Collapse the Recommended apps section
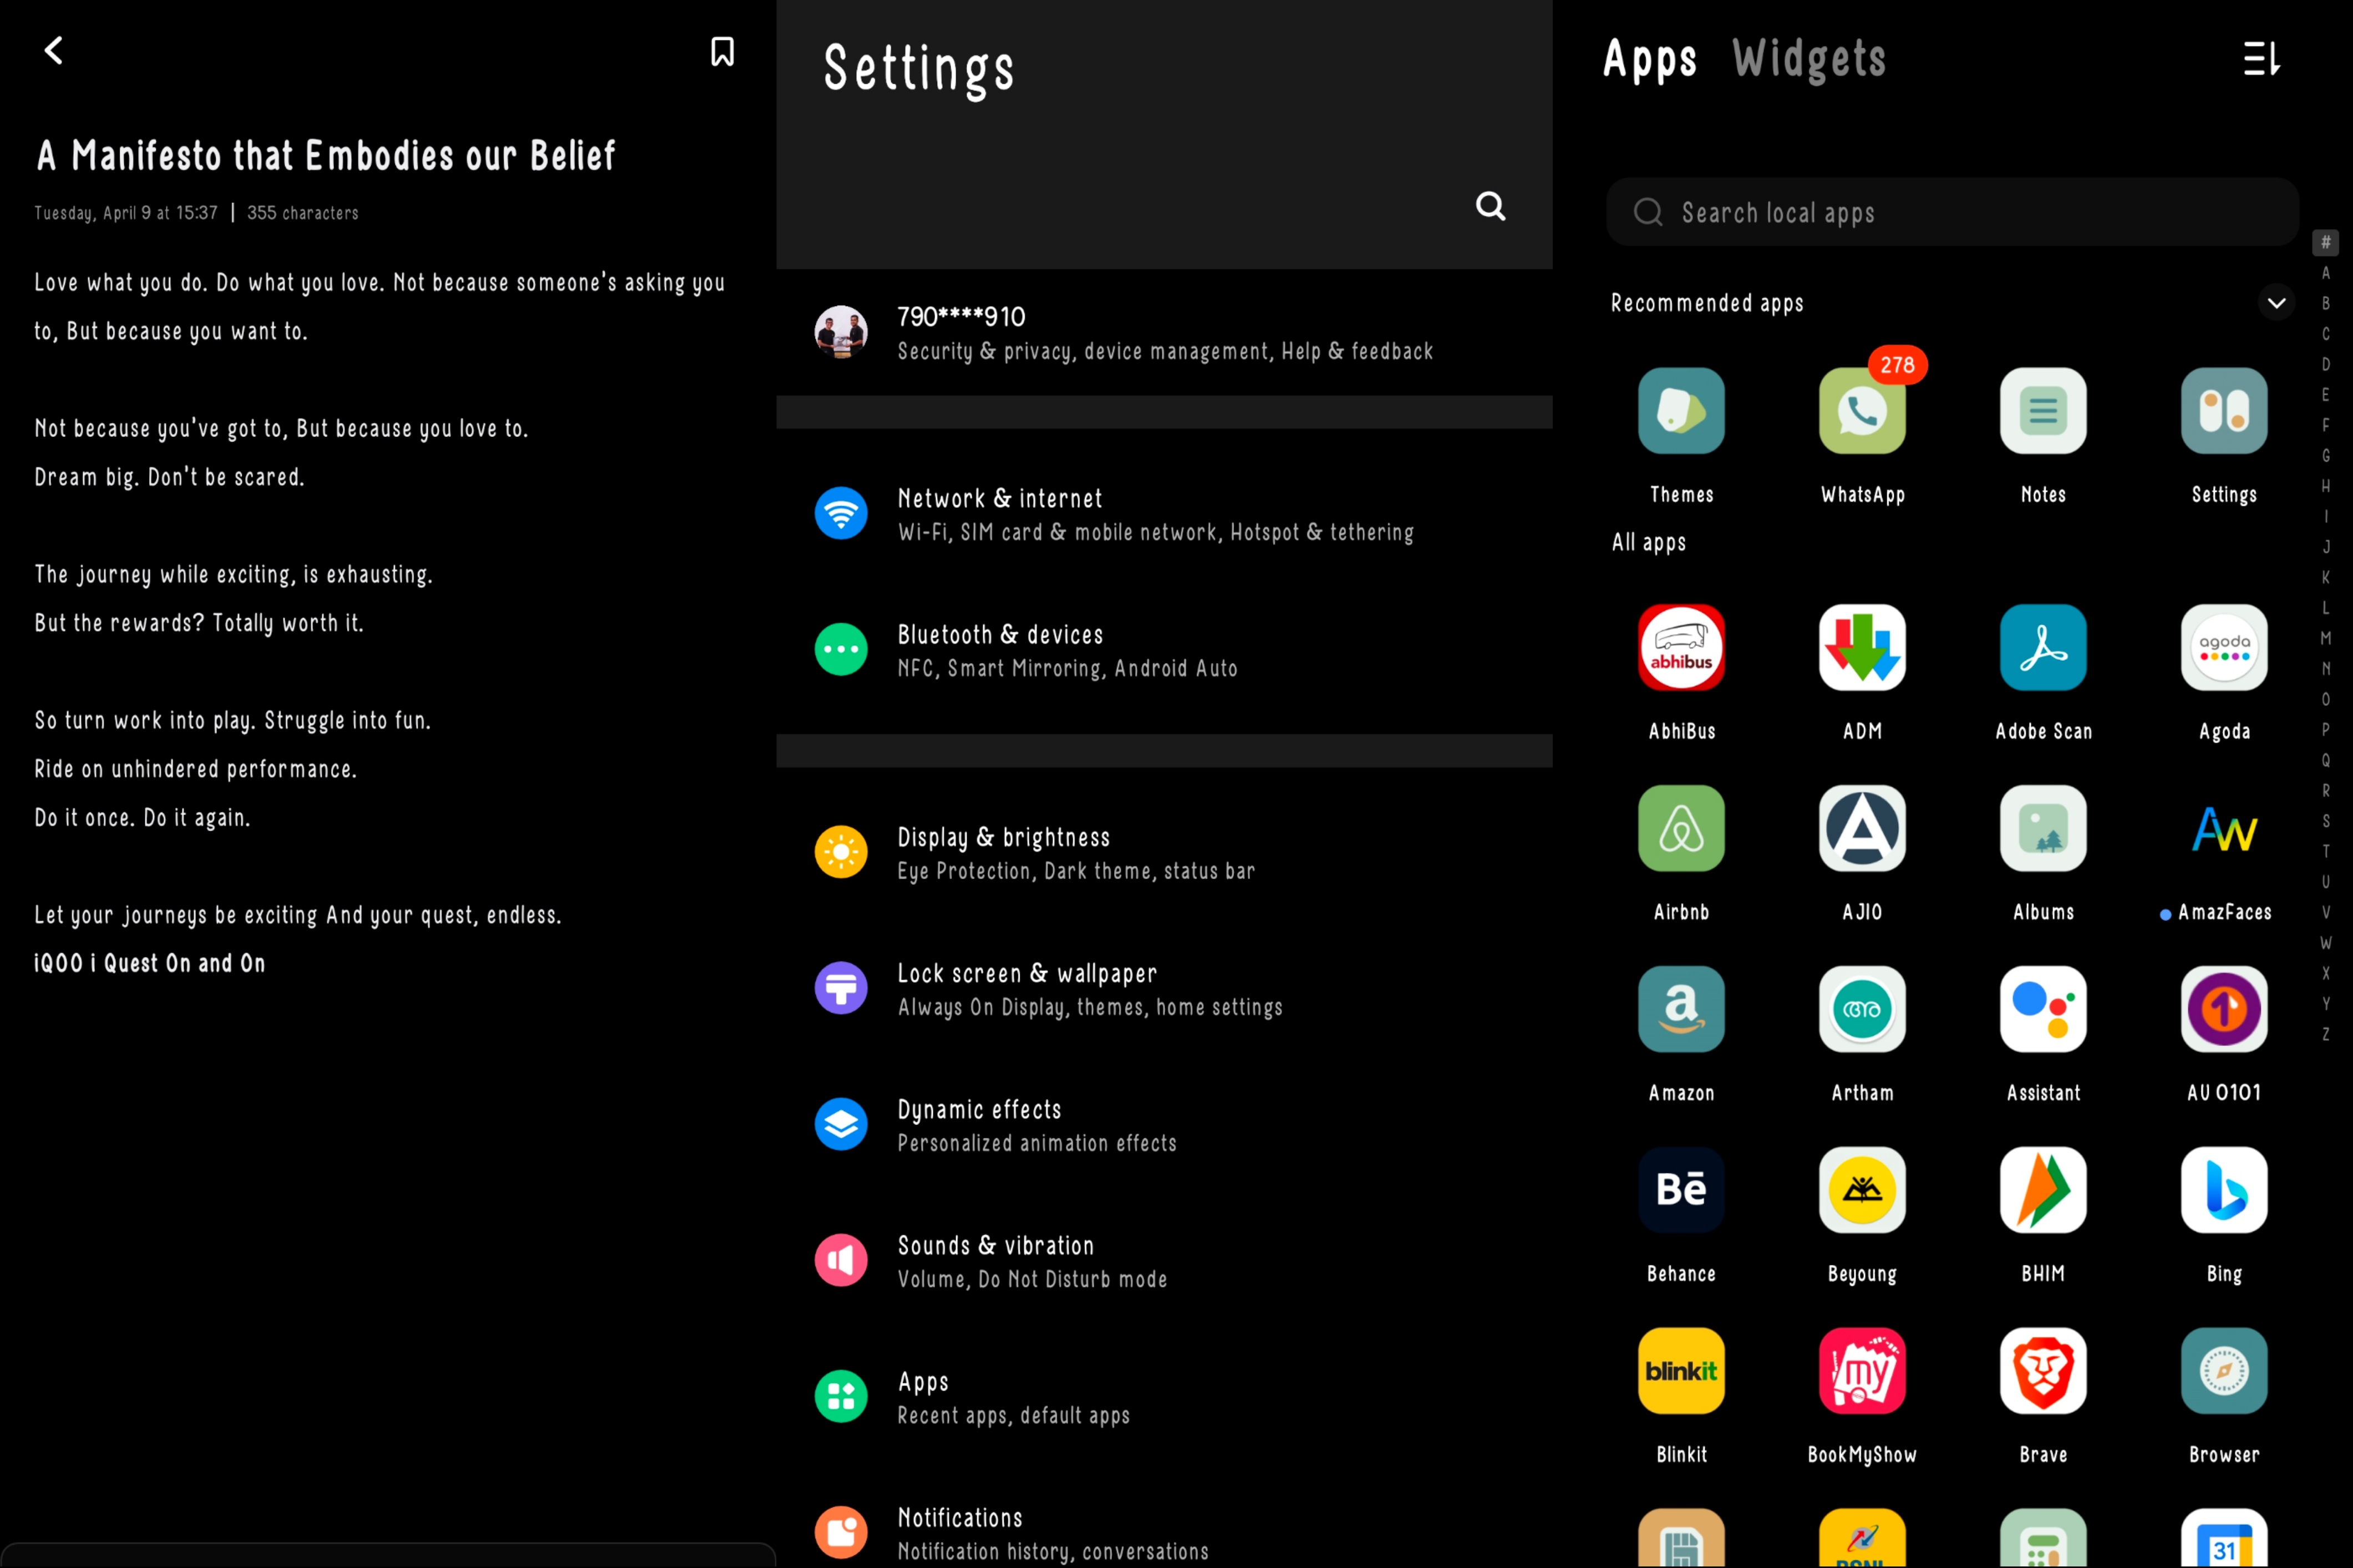The height and width of the screenshot is (1568, 2353). pos(2276,303)
